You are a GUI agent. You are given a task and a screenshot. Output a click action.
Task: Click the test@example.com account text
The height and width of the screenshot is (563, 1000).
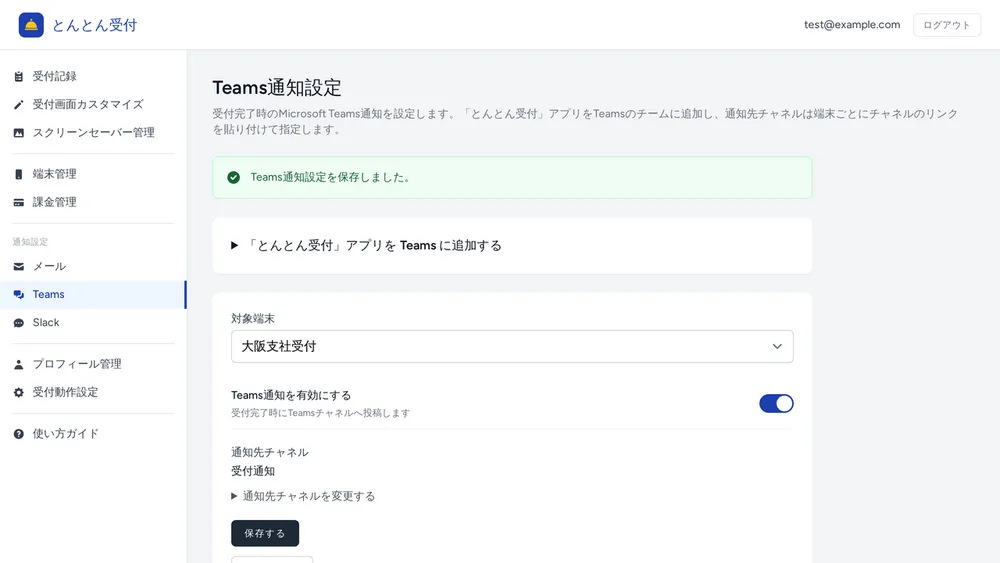coord(852,25)
